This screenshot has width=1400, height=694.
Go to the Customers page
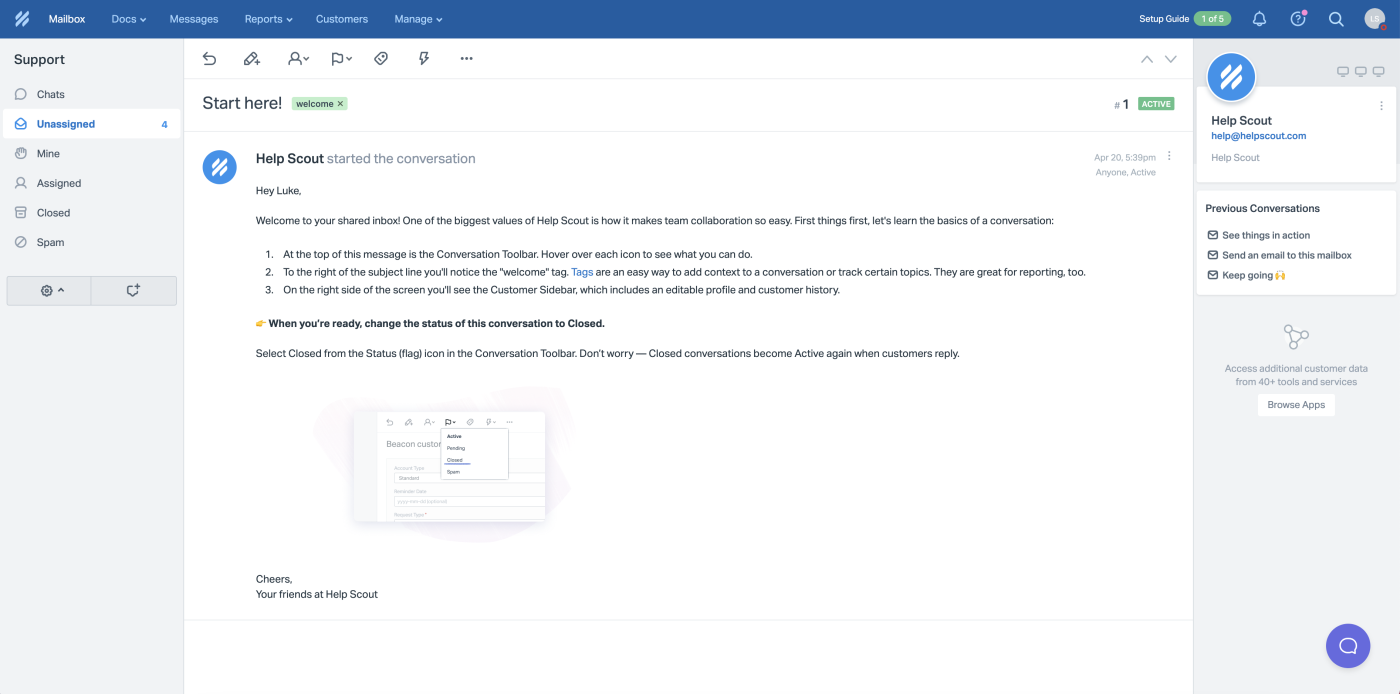click(x=342, y=19)
